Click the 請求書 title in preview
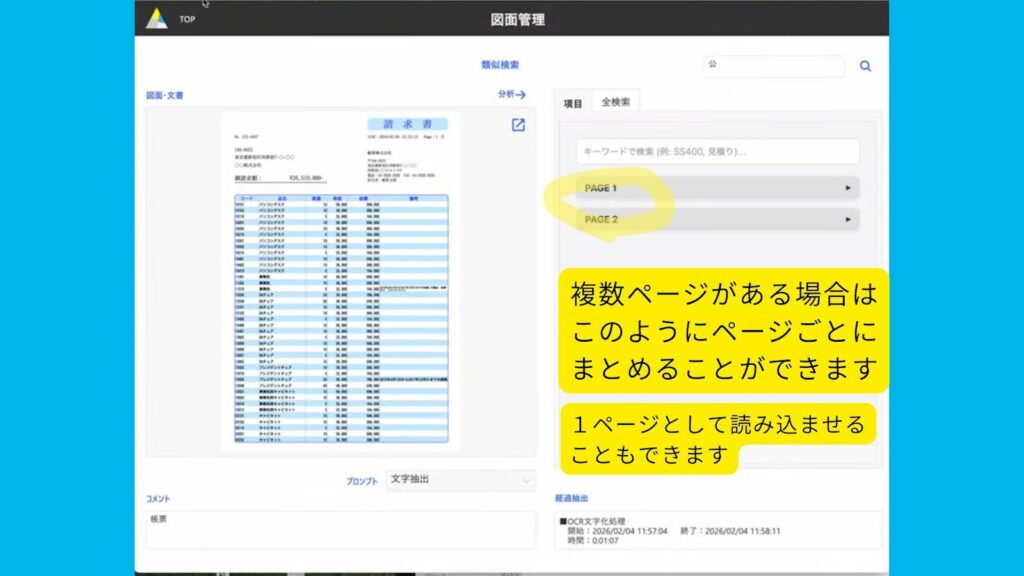This screenshot has height=576, width=1024. pos(407,124)
